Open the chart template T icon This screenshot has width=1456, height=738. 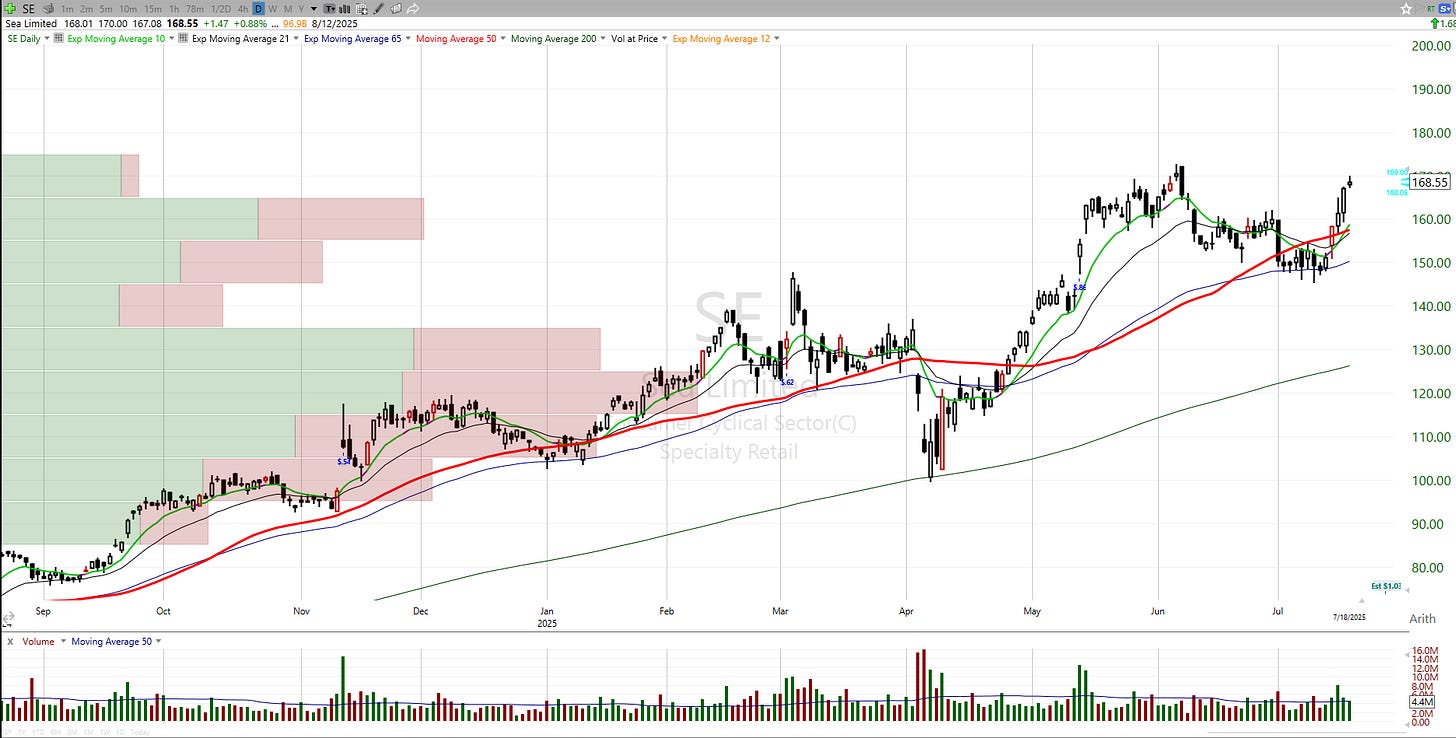pos(329,9)
